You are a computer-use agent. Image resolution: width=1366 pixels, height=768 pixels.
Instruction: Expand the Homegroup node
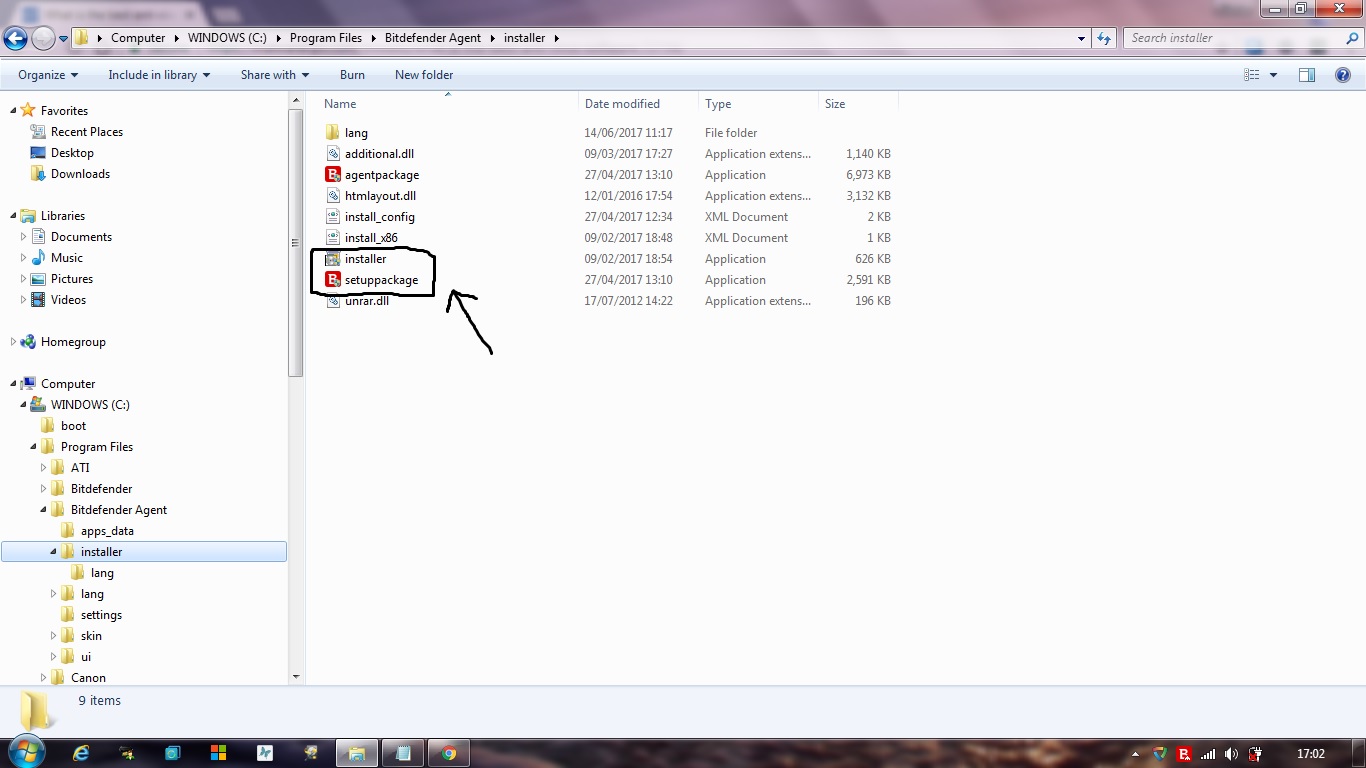12,342
